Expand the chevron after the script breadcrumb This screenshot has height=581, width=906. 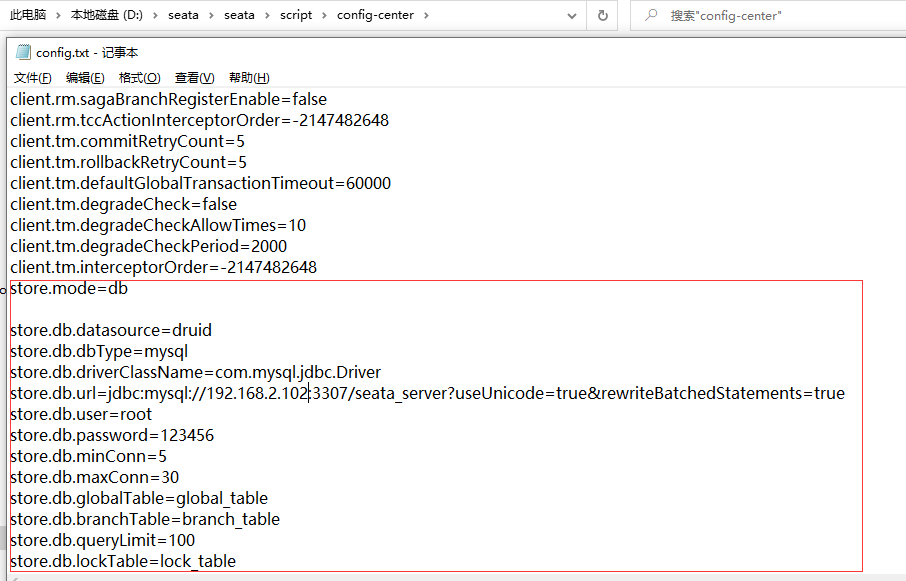324,15
